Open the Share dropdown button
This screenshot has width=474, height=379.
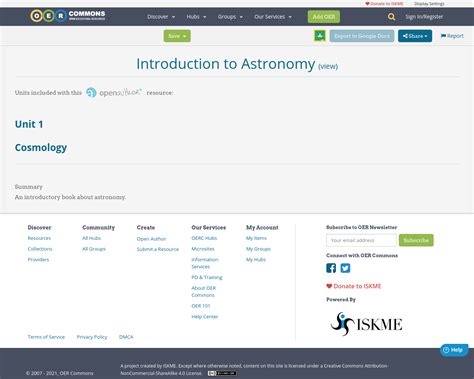click(x=415, y=36)
